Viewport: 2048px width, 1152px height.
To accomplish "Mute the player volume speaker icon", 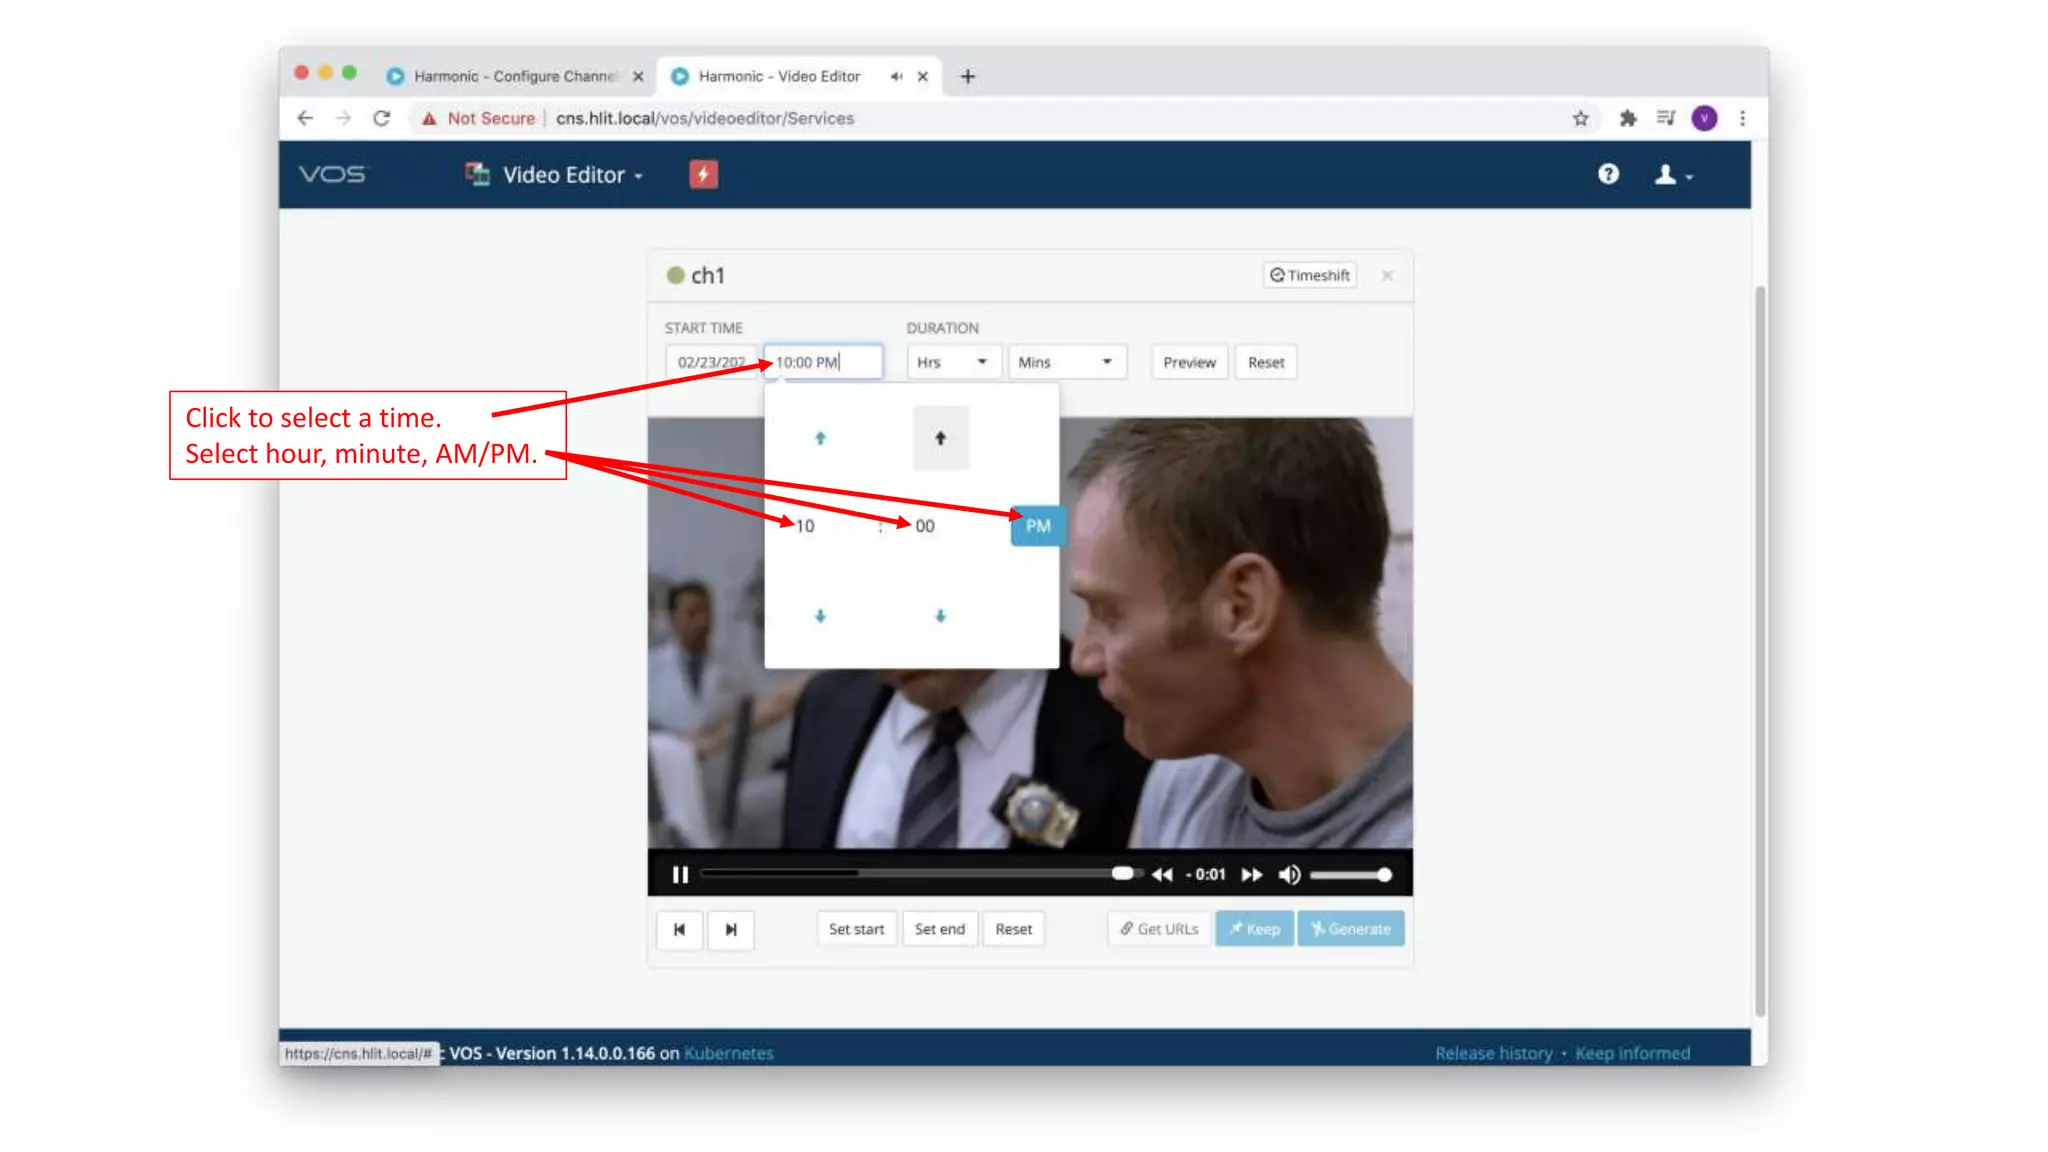I will (x=1289, y=875).
